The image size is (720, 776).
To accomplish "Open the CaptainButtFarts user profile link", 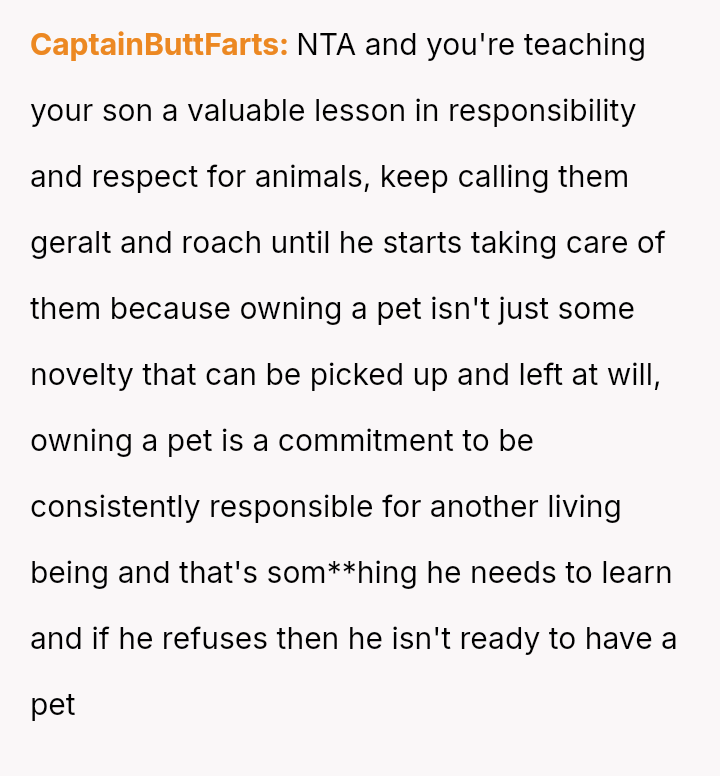I will [159, 45].
